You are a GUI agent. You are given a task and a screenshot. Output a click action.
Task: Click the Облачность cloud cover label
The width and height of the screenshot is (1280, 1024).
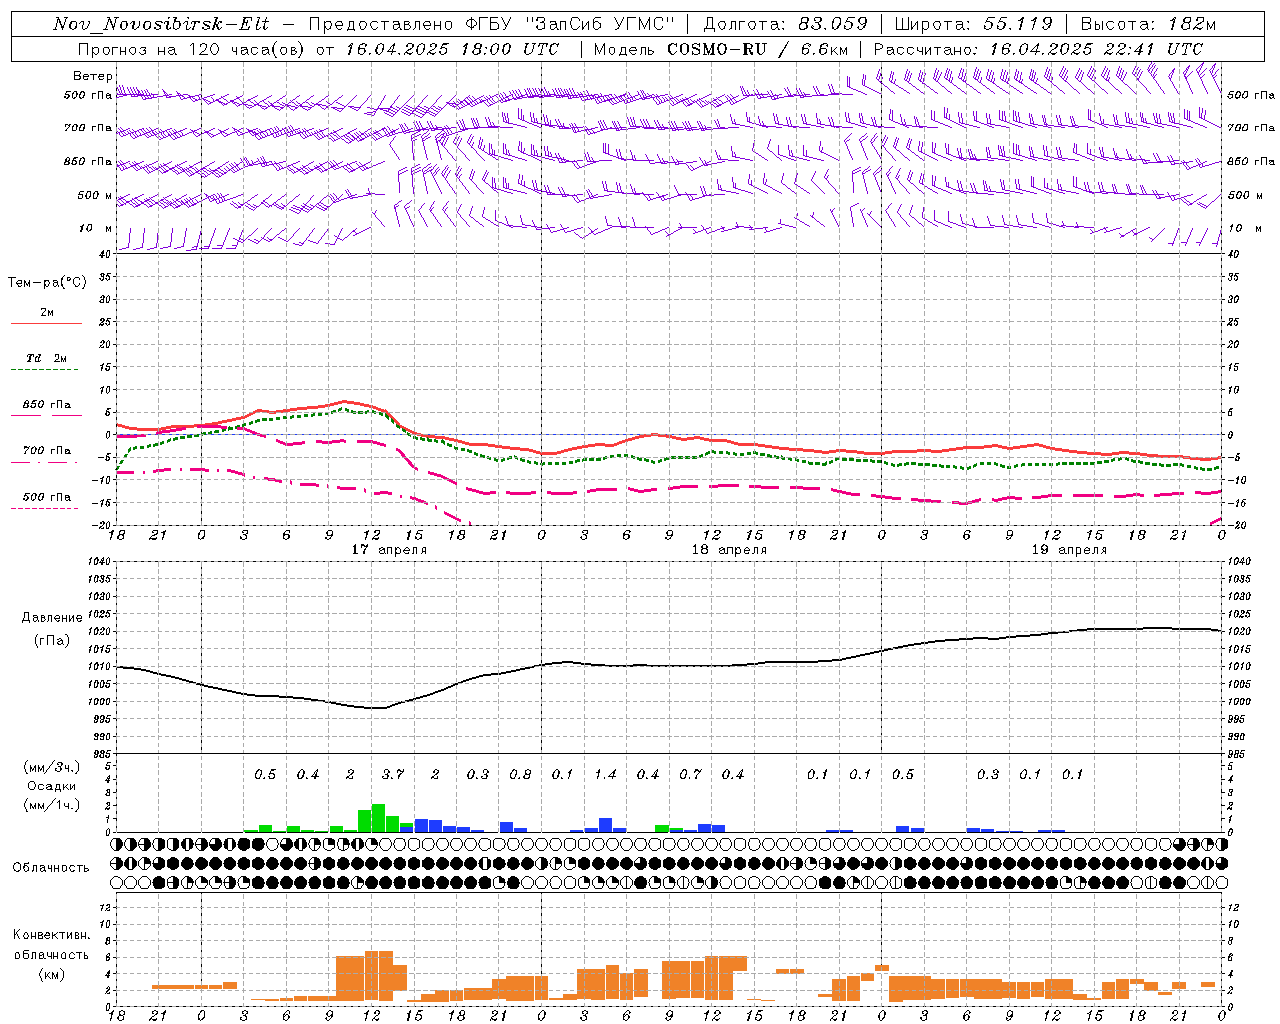(51, 867)
